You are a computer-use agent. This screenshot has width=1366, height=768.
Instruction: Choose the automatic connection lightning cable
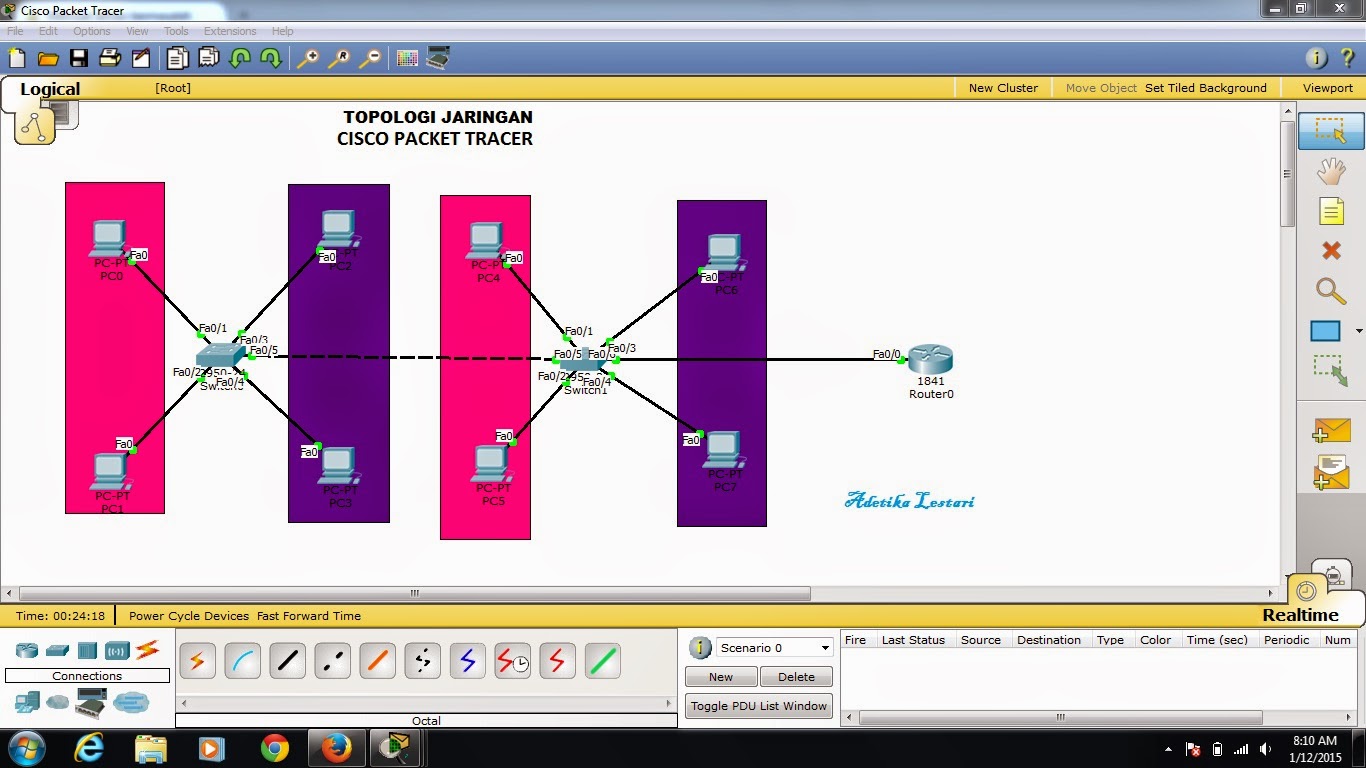197,660
